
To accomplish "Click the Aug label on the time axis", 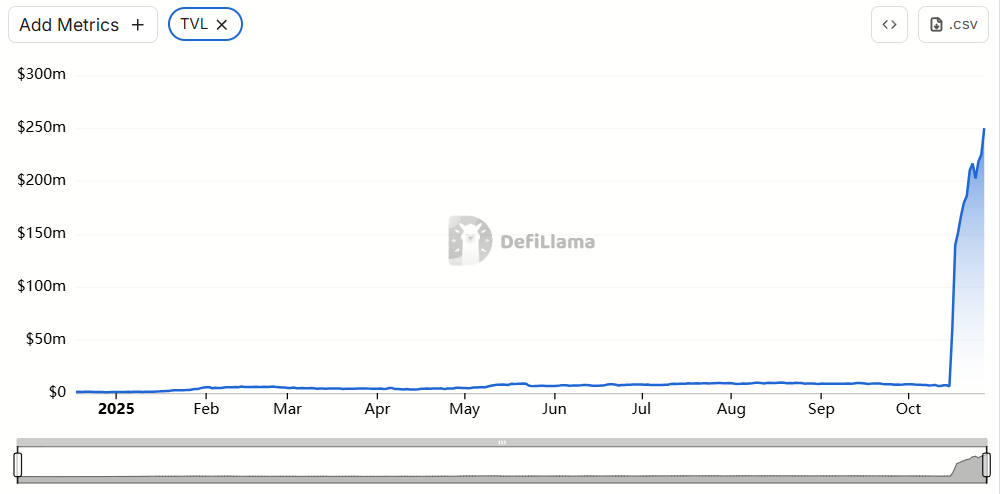I will 731,409.
